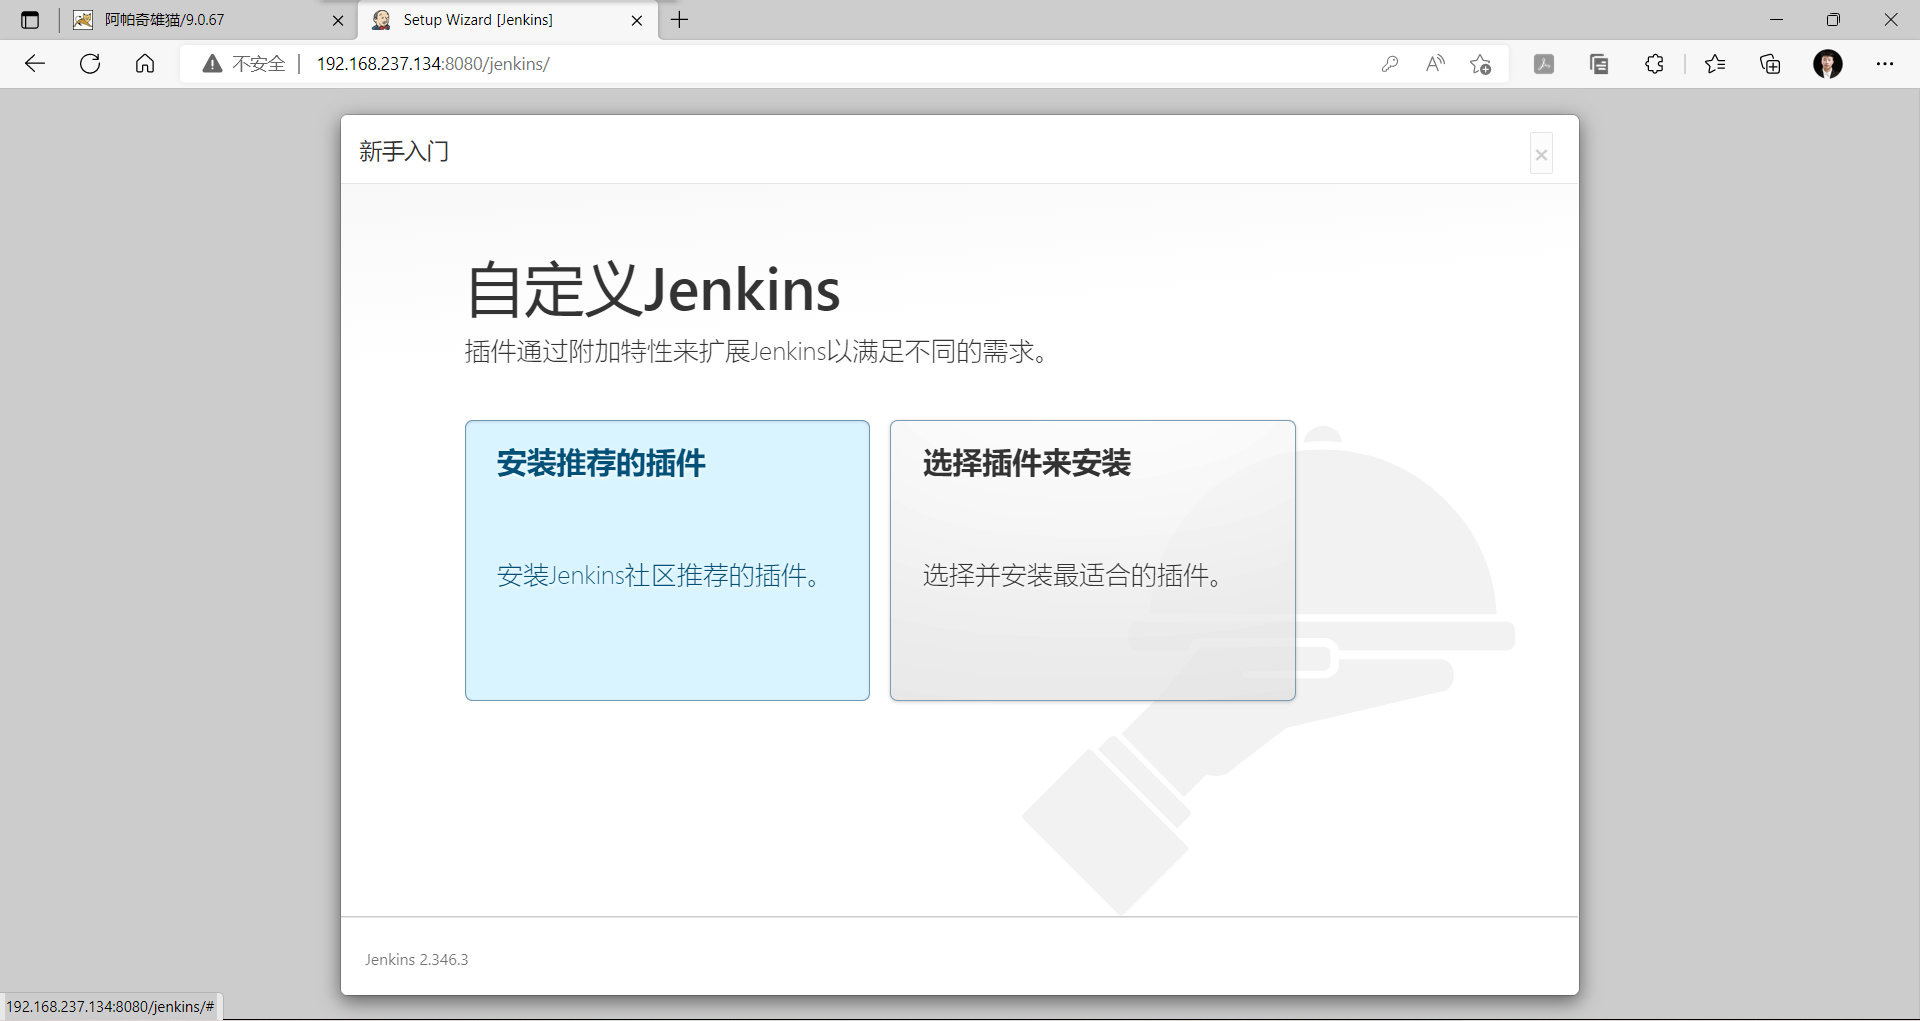Image resolution: width=1920 pixels, height=1021 pixels.
Task: Choose 选择插件来安装 option
Action: click(1093, 560)
